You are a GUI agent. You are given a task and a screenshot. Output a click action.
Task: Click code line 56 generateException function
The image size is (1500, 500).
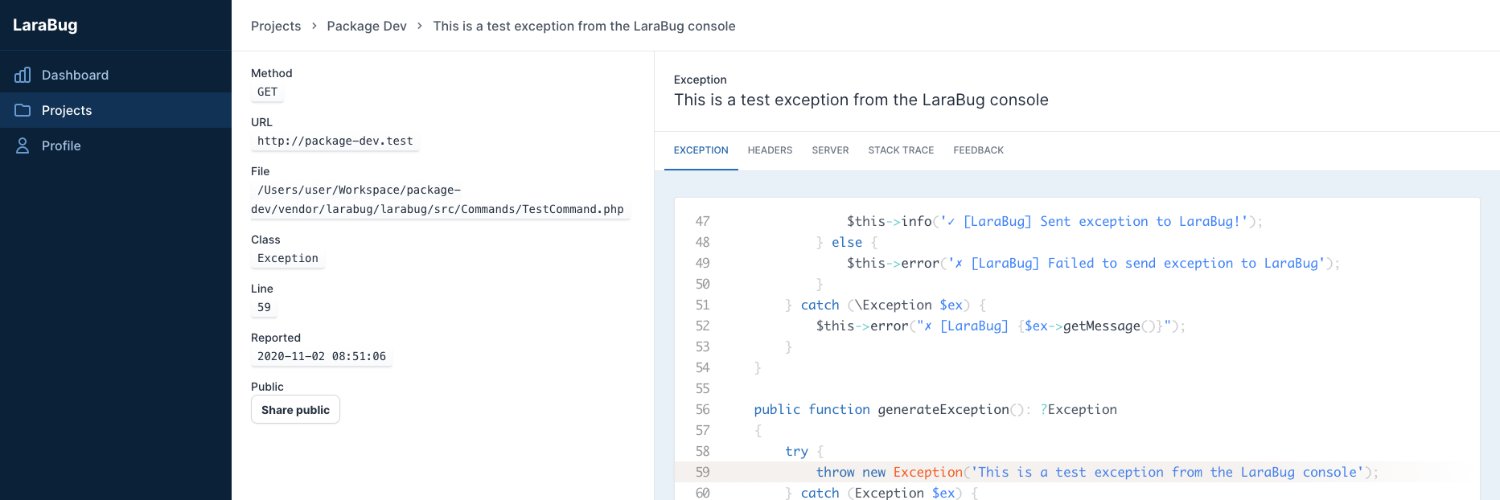[x=935, y=409]
